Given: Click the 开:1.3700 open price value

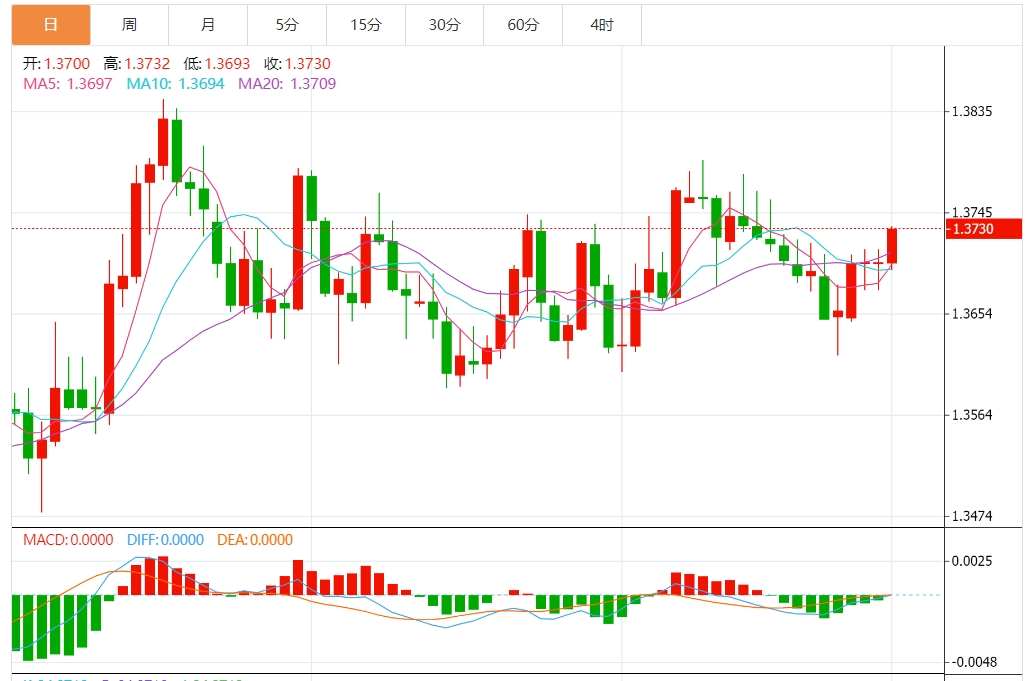Looking at the screenshot, I should pos(57,64).
